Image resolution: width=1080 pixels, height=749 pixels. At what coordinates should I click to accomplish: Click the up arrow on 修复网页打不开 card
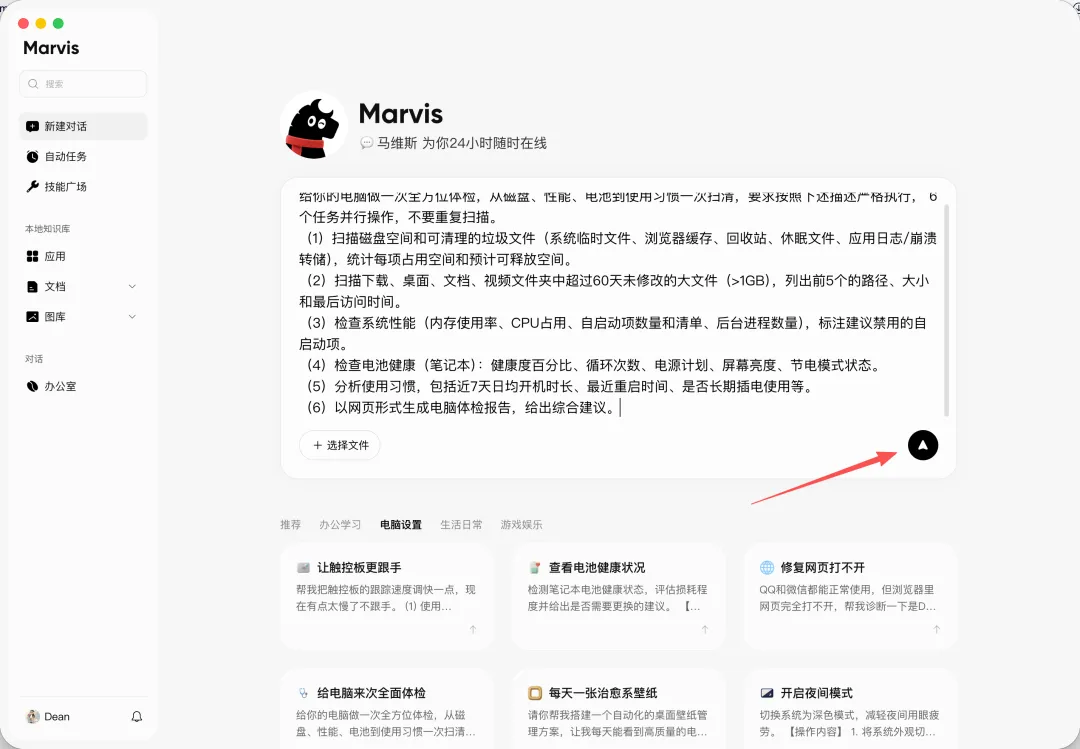[x=937, y=629]
